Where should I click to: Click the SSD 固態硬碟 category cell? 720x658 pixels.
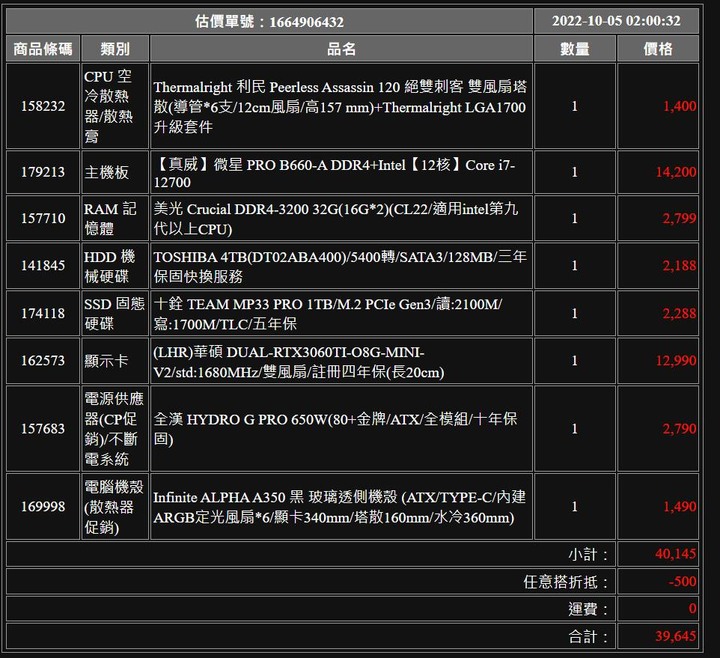[115, 313]
